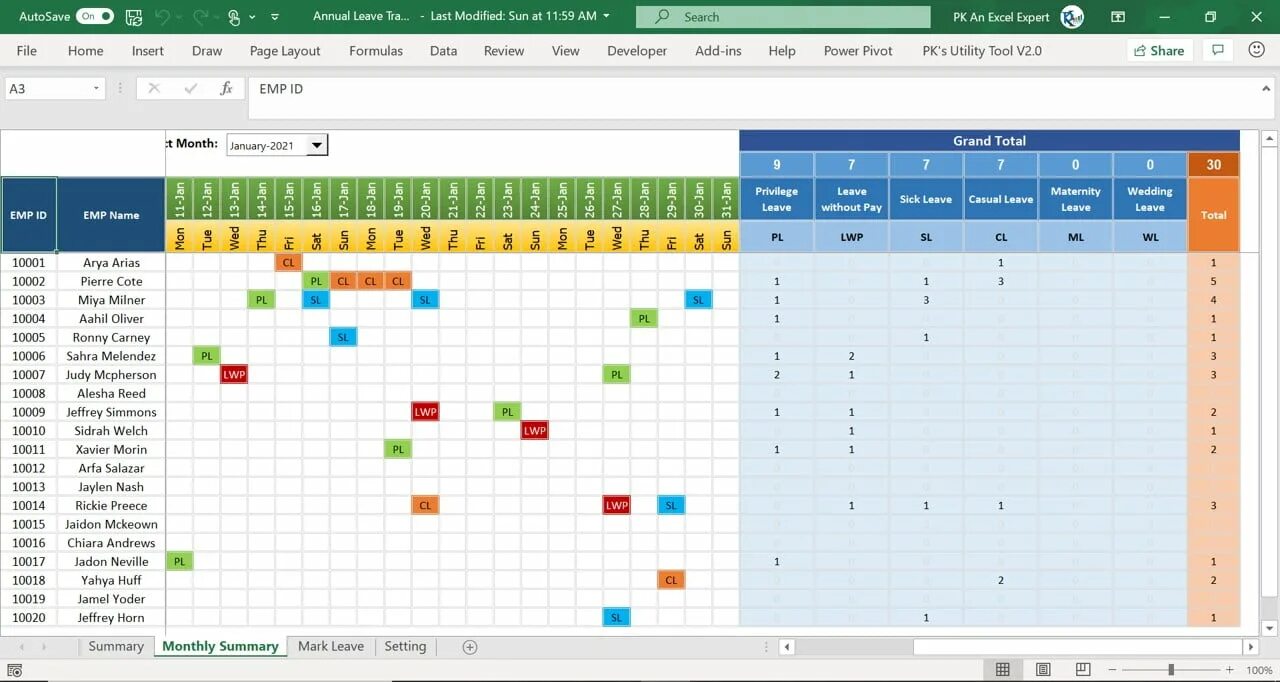Click the vertical scrollbar up arrow

click(x=1270, y=140)
